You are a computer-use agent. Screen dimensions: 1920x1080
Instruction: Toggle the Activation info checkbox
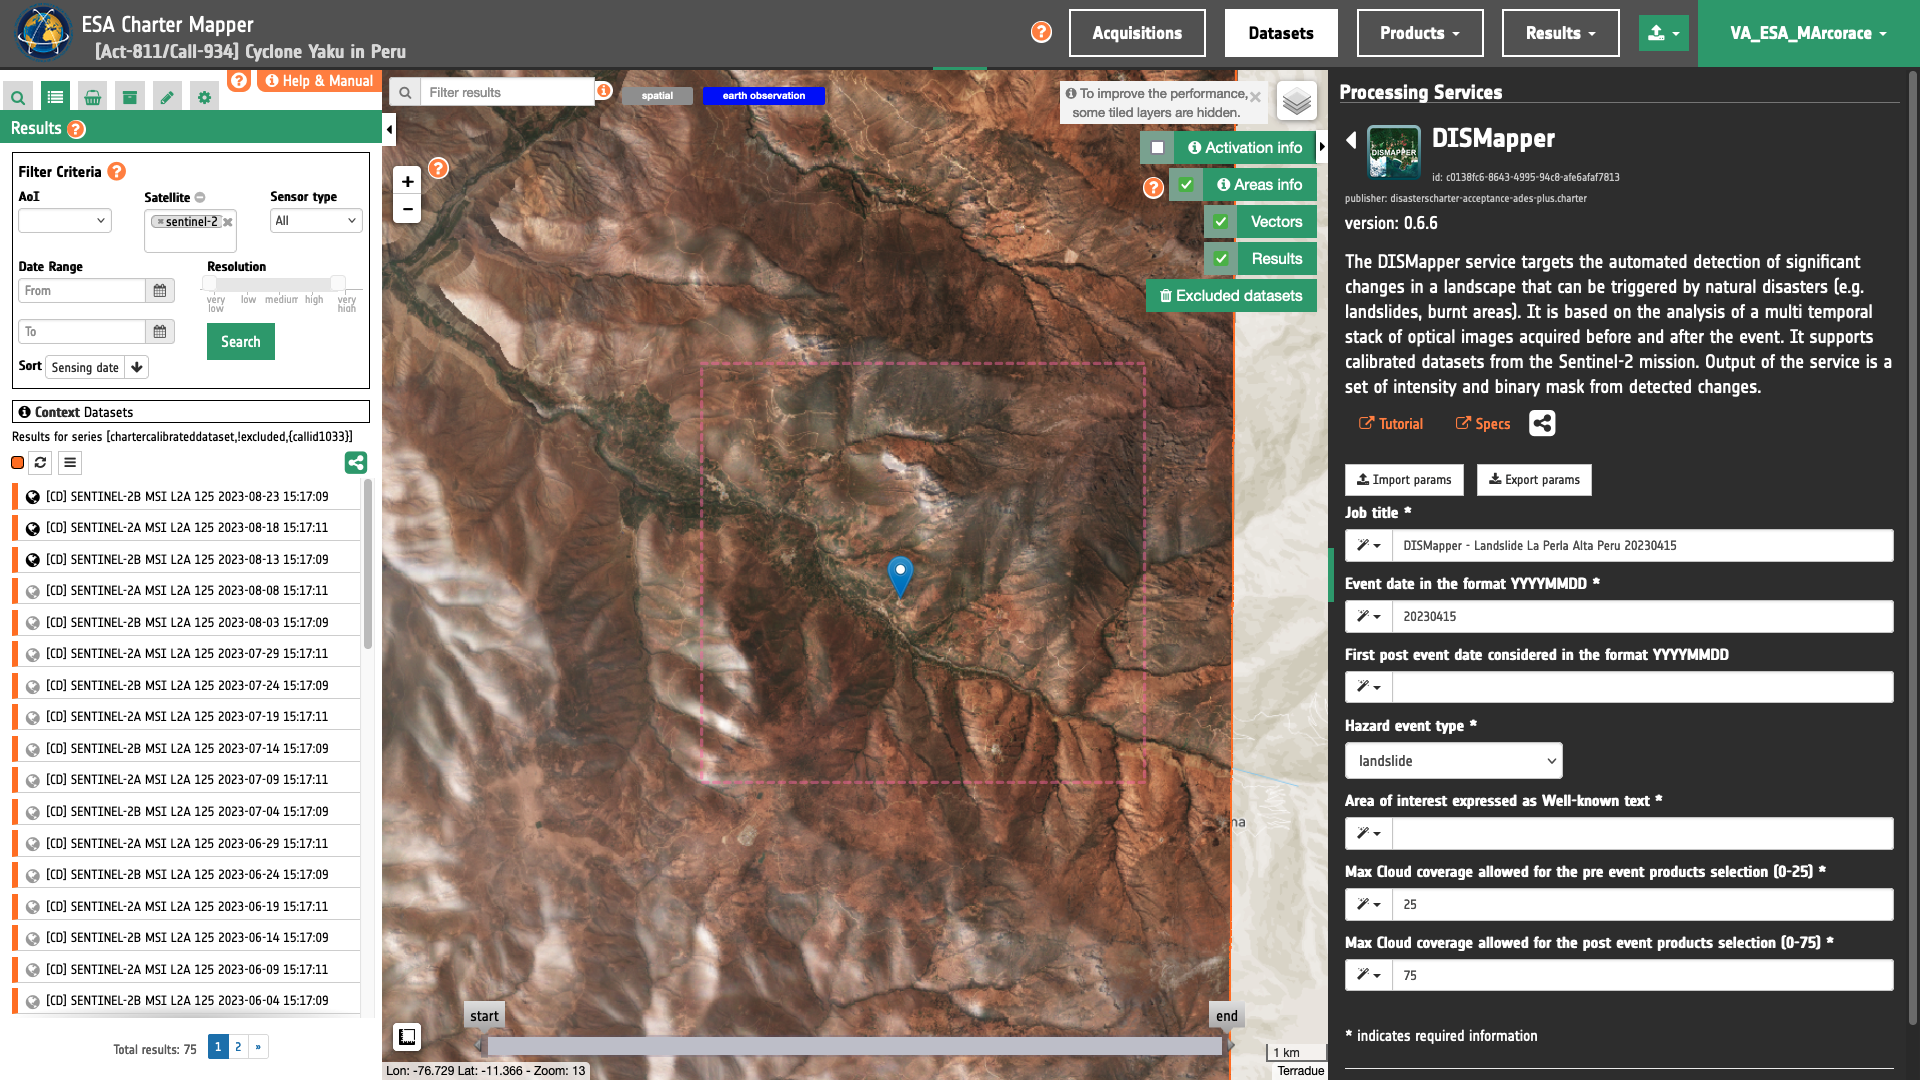coord(1157,148)
